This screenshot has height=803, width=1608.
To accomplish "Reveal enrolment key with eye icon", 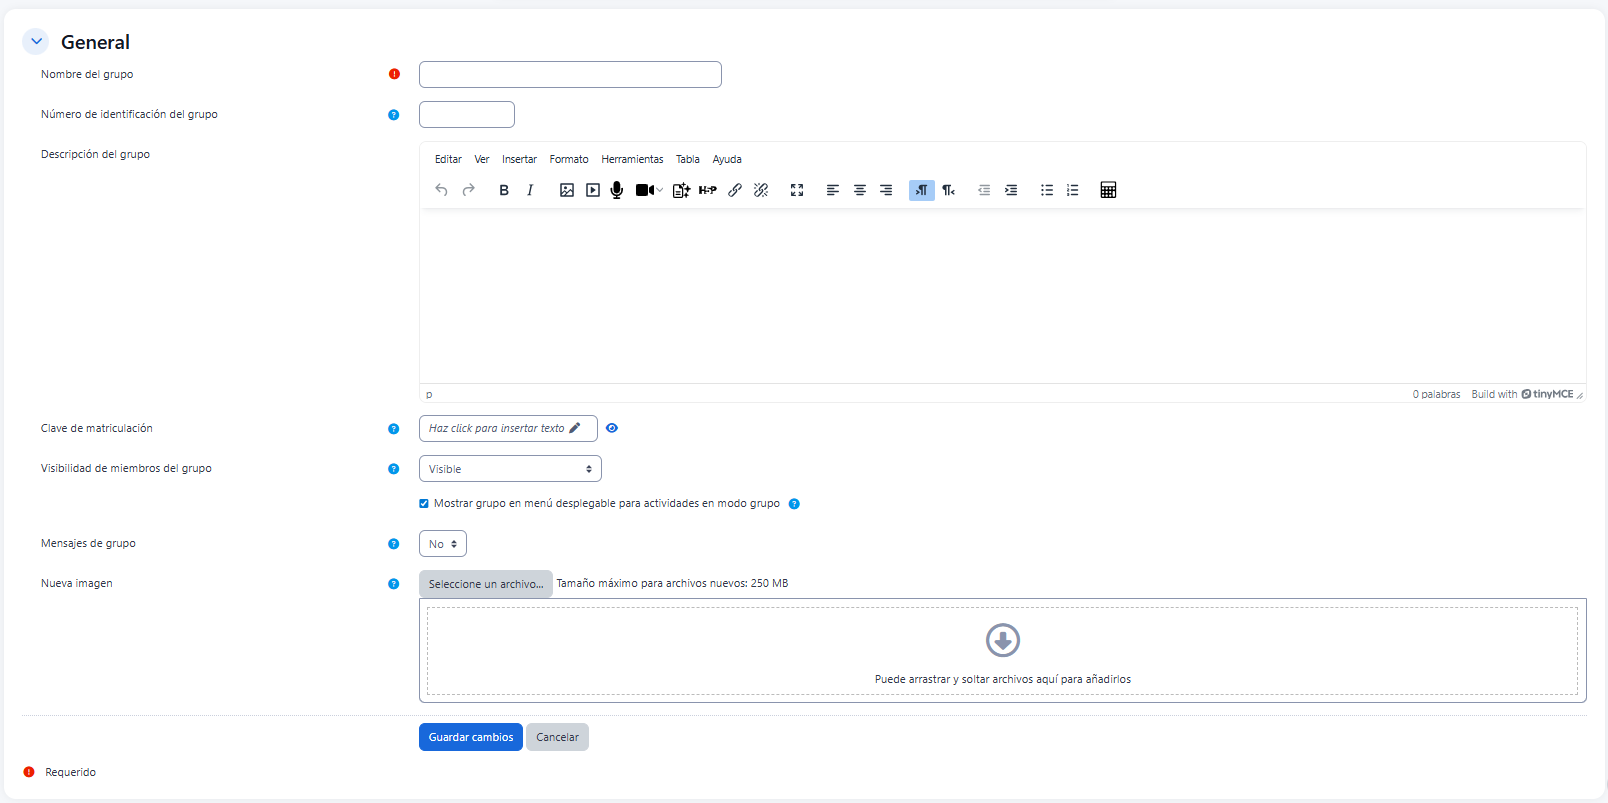I will (x=612, y=428).
